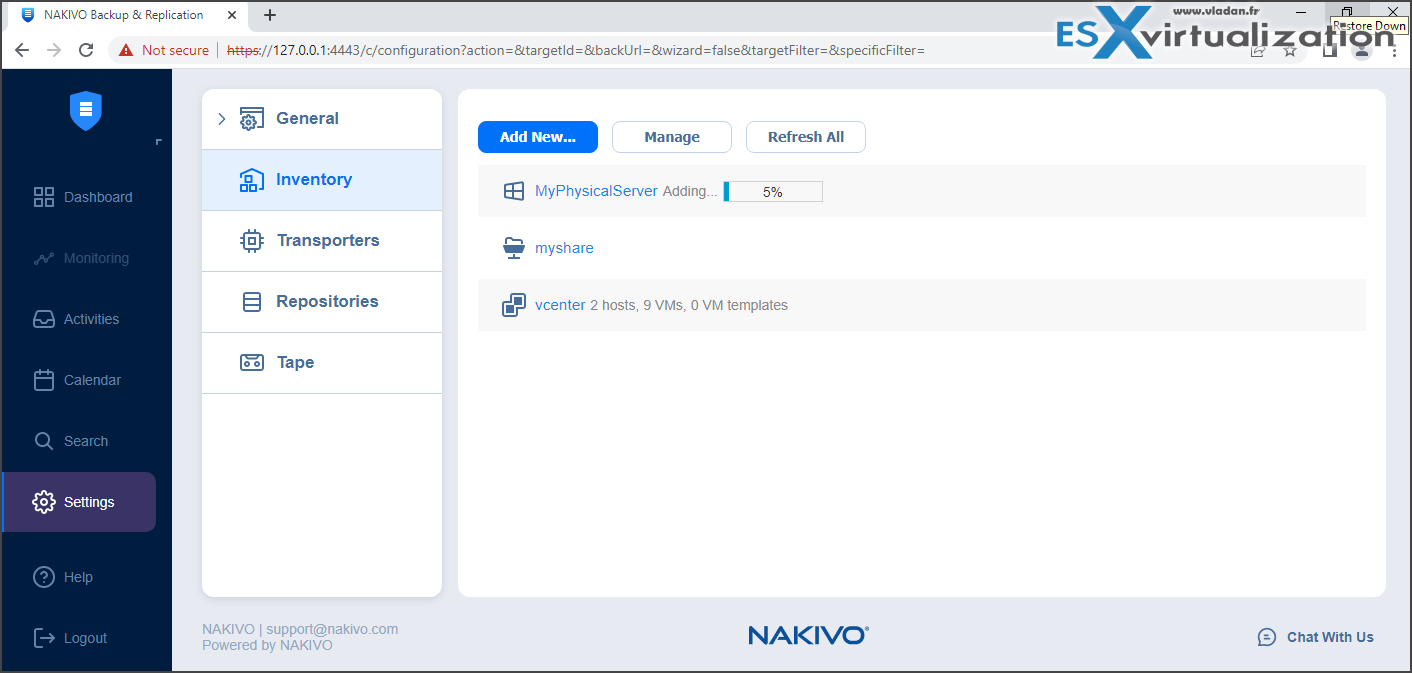Viewport: 1412px width, 673px height.
Task: Click the chat bubble icon
Action: (1267, 637)
